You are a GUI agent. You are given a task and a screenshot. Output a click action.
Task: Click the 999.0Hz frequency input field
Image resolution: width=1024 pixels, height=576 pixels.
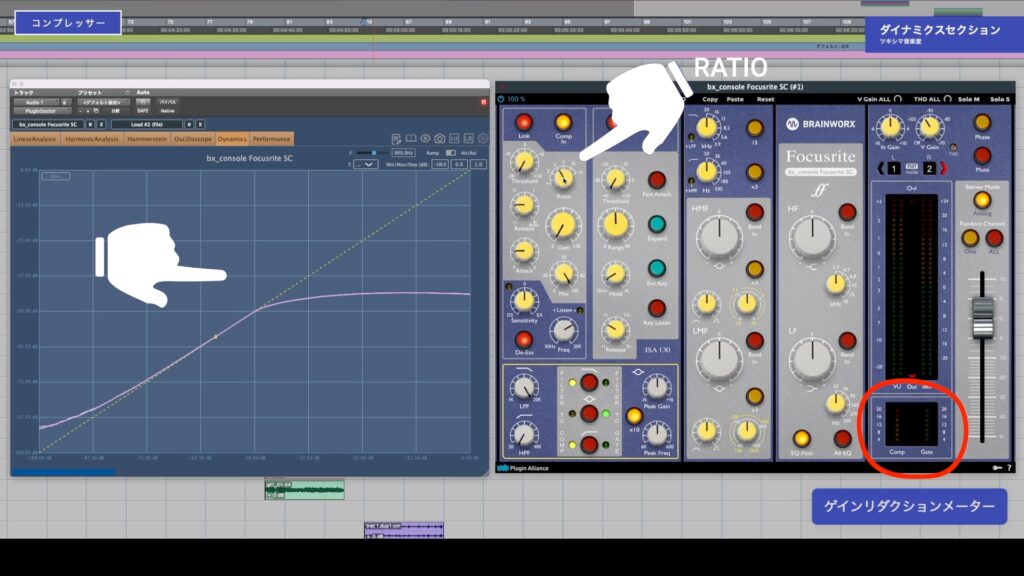tap(403, 153)
